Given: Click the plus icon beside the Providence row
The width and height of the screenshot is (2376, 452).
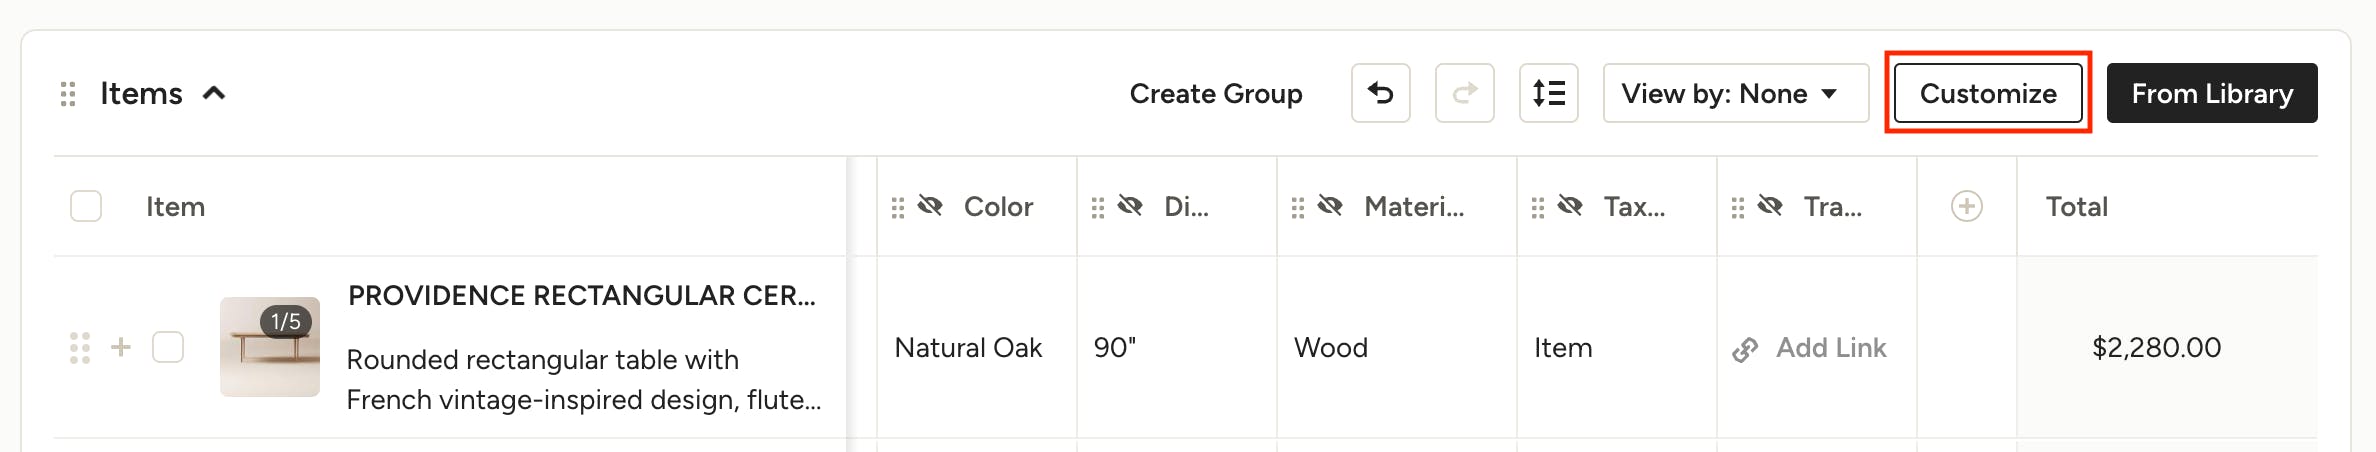Looking at the screenshot, I should click(x=121, y=347).
